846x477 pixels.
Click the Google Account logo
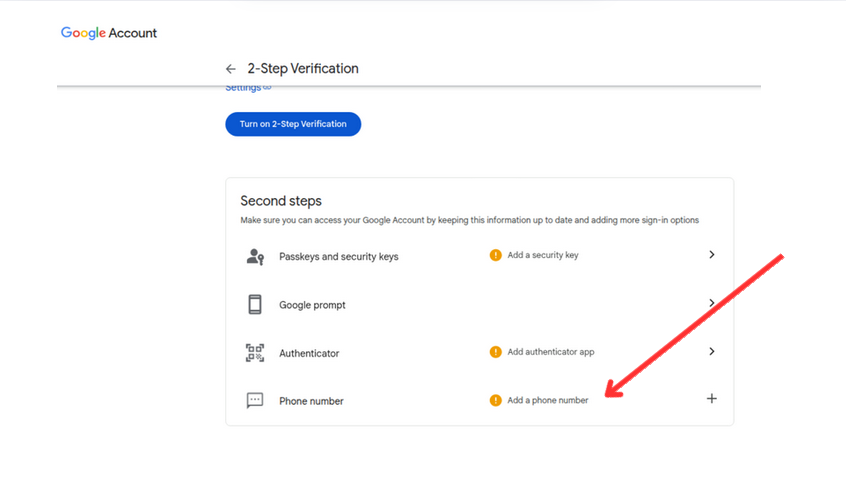109,33
